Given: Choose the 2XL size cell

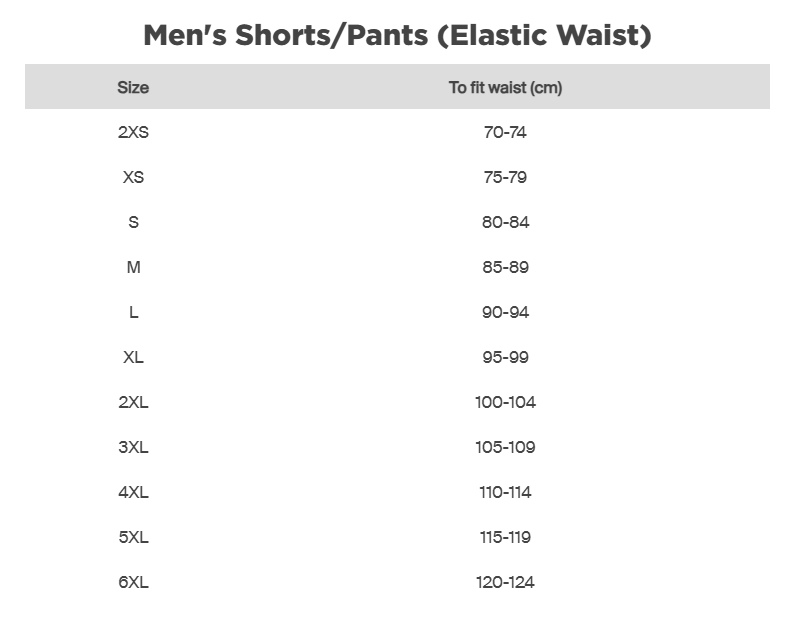Looking at the screenshot, I should click(133, 402).
